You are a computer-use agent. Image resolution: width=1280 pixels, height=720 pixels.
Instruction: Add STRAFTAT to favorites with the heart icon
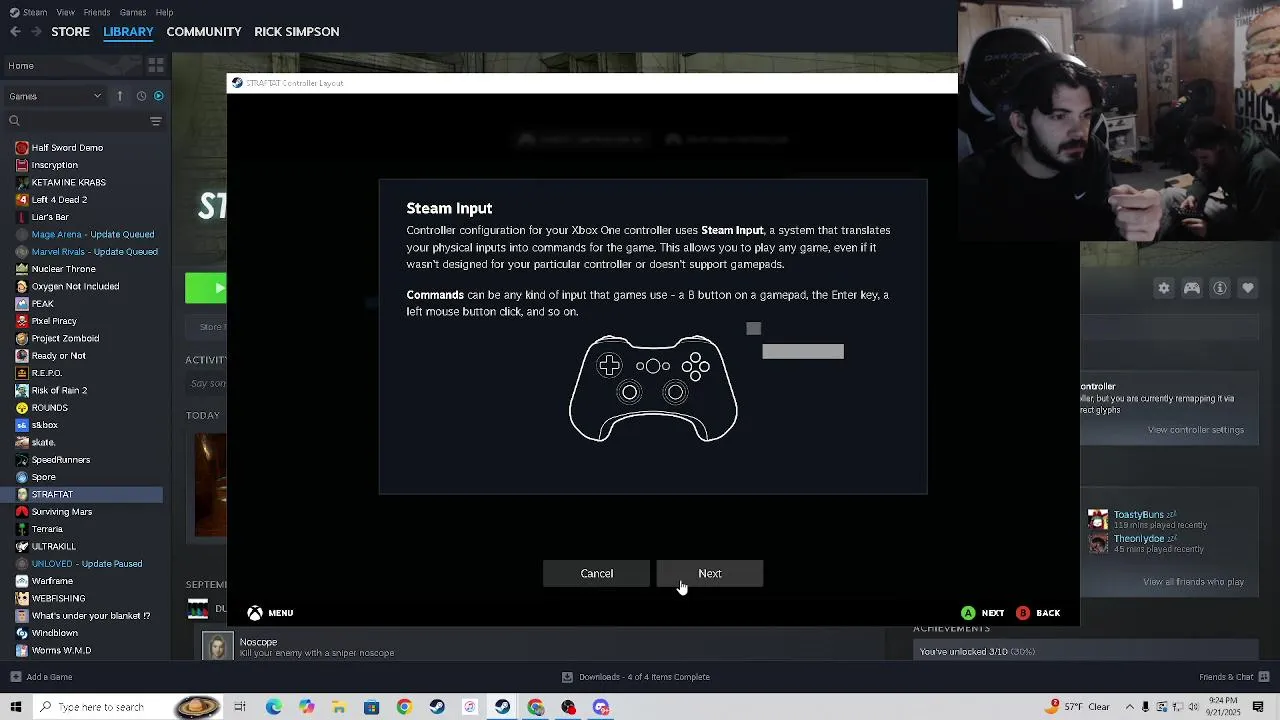(x=1248, y=288)
